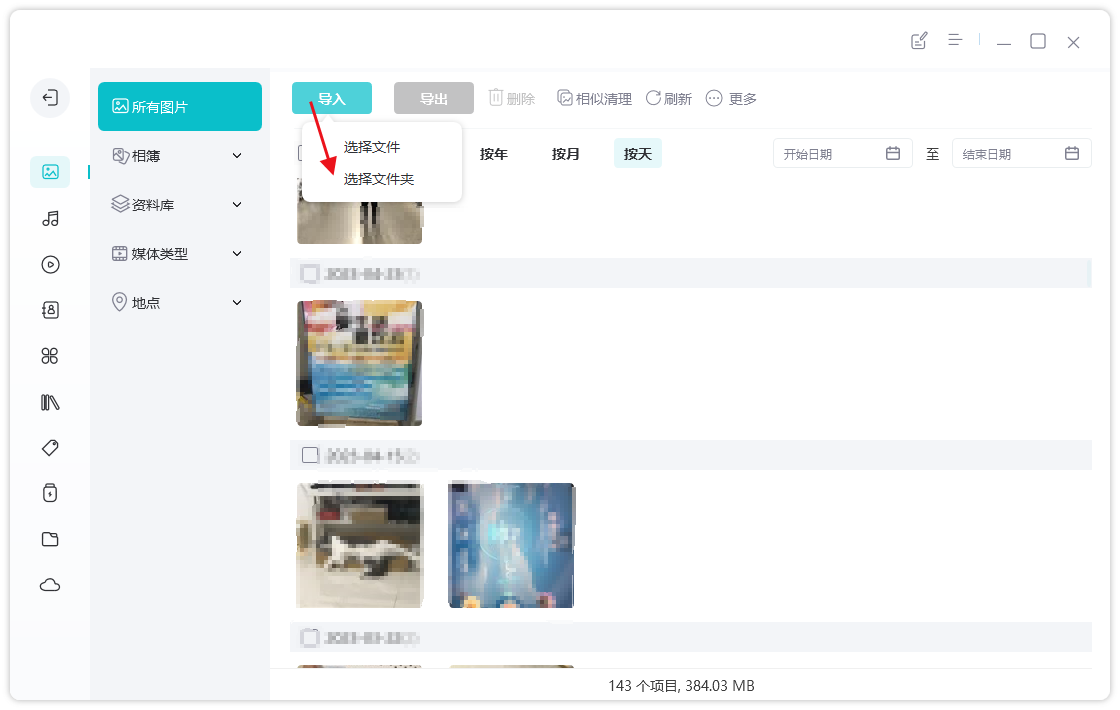
Task: Tick the bottom-most date group checkbox
Action: [x=310, y=637]
